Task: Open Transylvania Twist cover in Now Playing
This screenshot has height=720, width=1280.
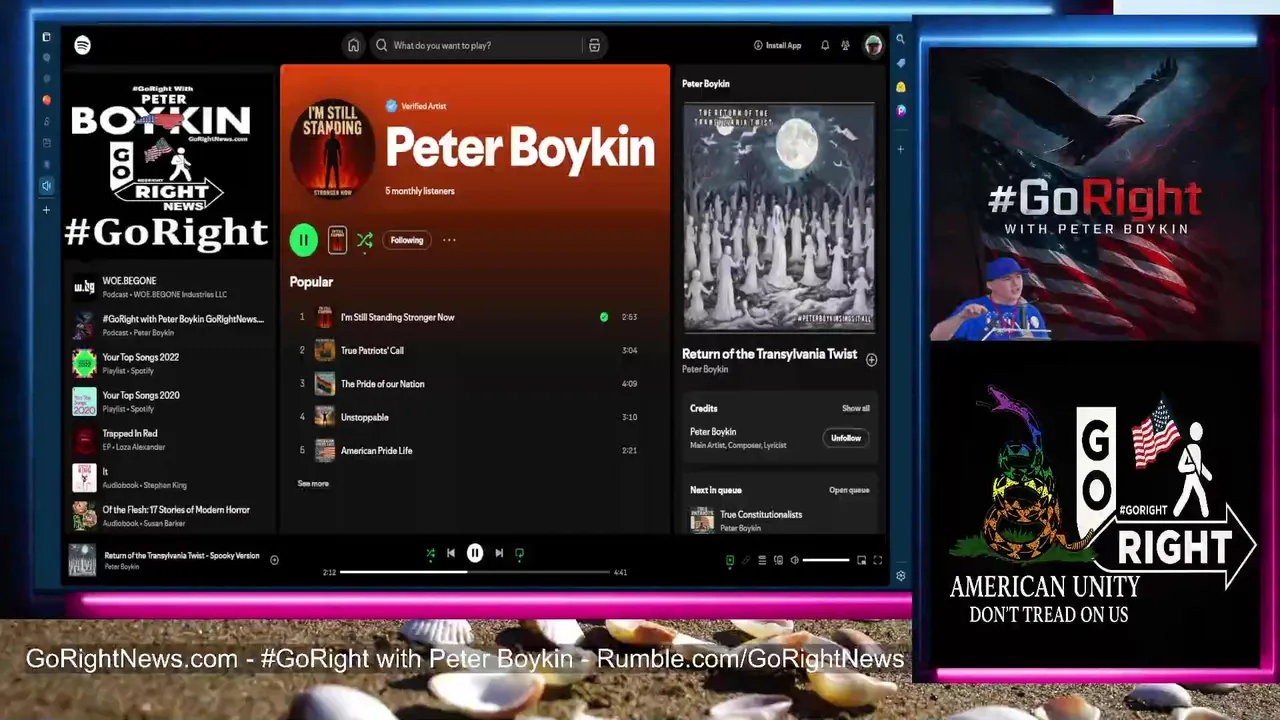Action: click(779, 217)
